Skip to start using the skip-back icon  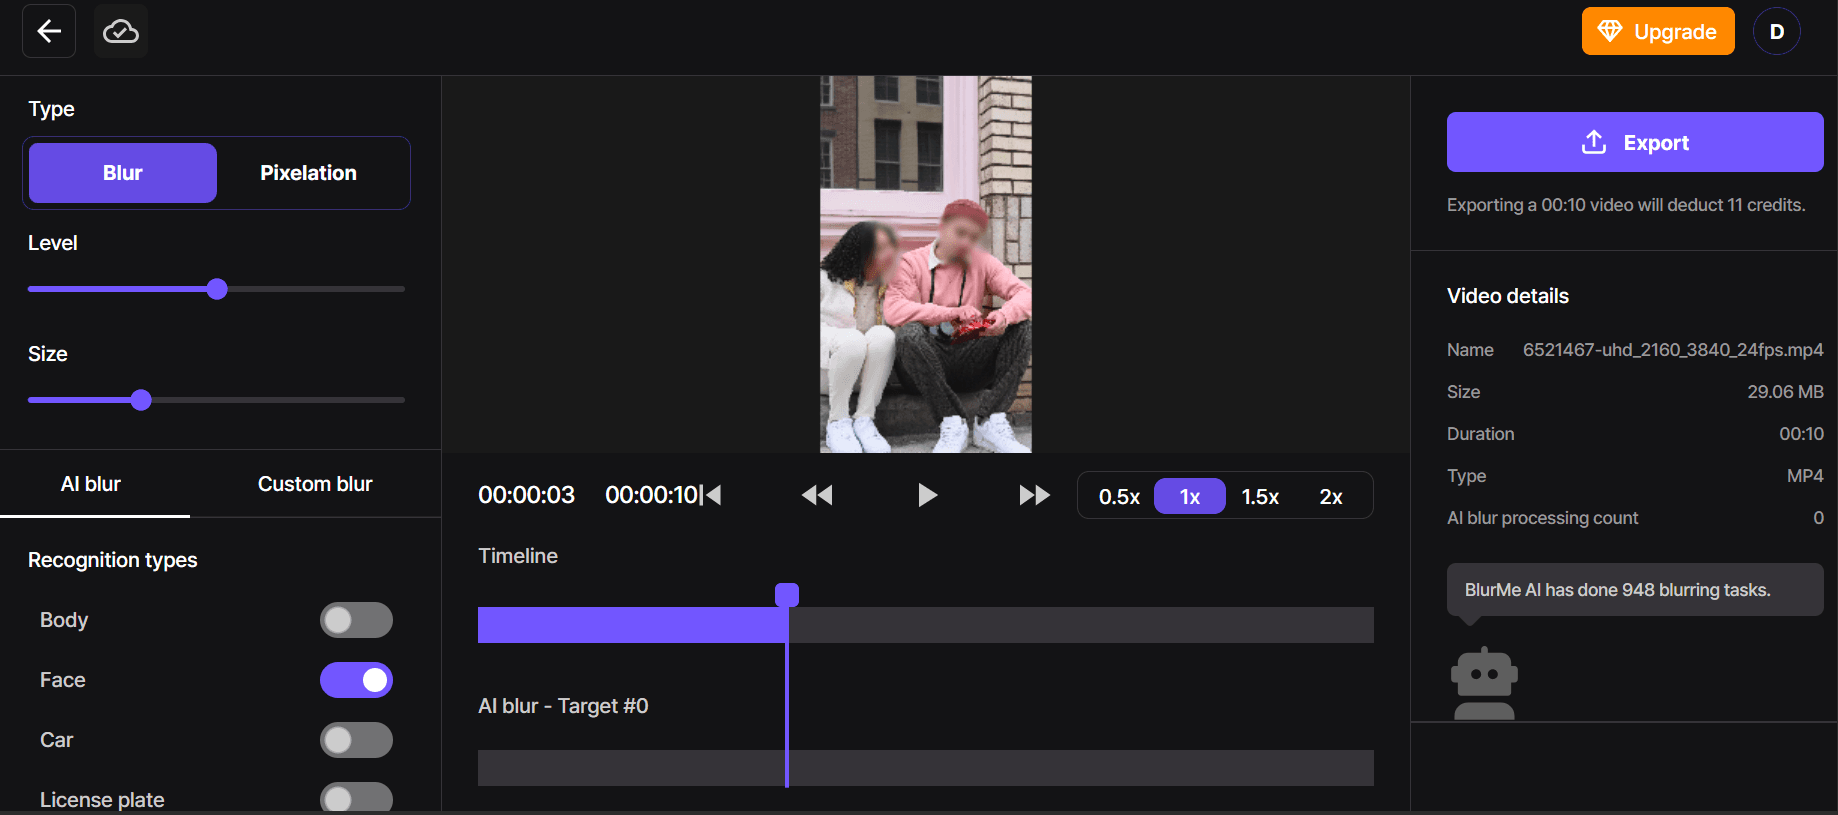(712, 495)
